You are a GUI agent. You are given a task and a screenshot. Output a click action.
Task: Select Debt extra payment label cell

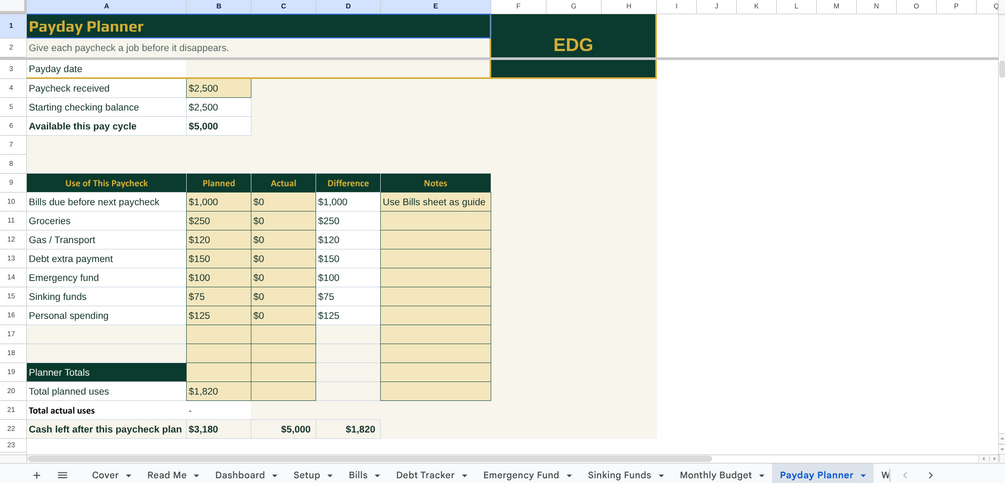pyautogui.click(x=106, y=259)
